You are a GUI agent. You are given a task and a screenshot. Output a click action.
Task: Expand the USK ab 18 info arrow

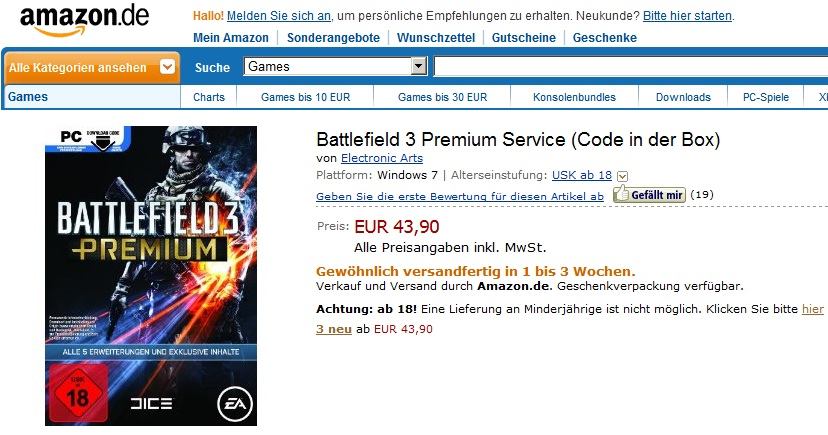point(623,176)
